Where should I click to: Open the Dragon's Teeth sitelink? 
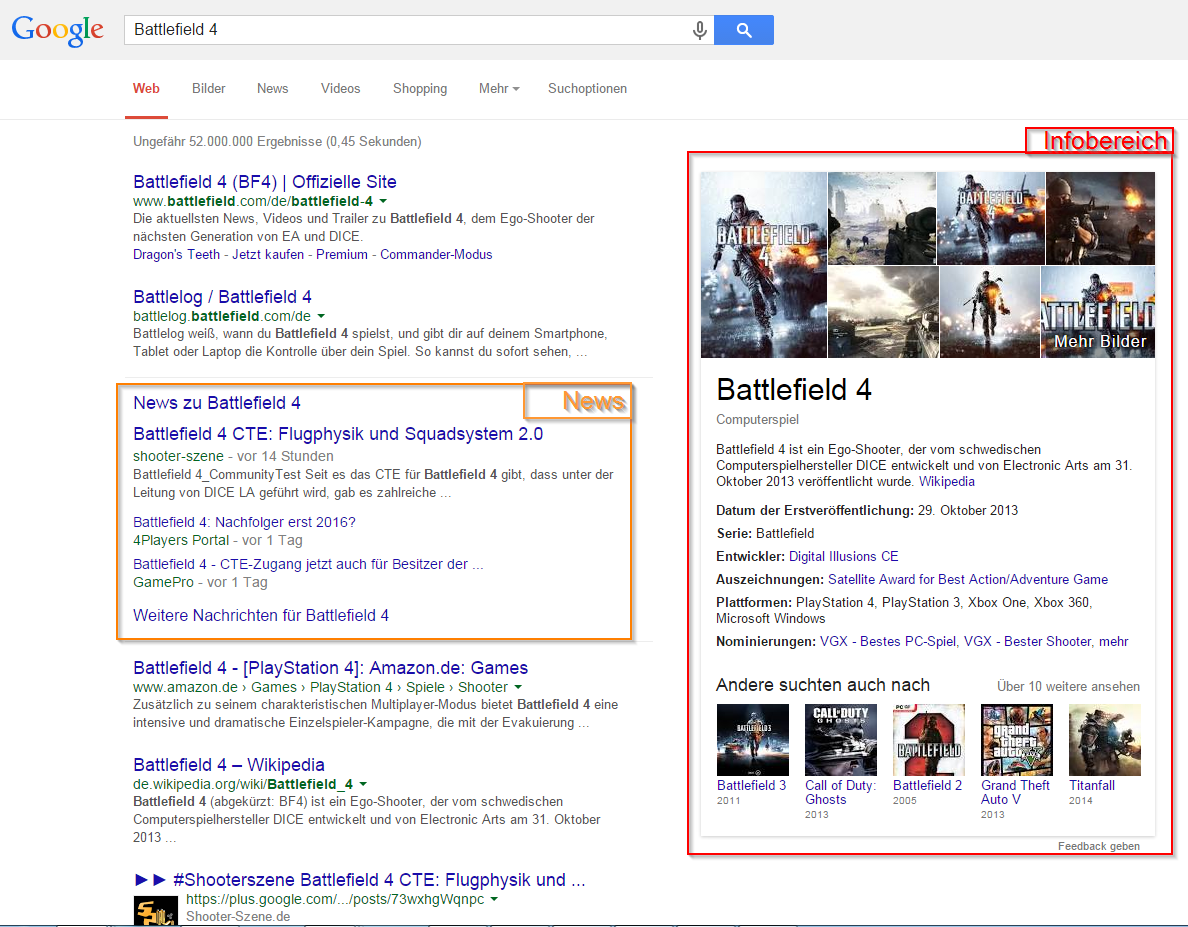pos(177,254)
